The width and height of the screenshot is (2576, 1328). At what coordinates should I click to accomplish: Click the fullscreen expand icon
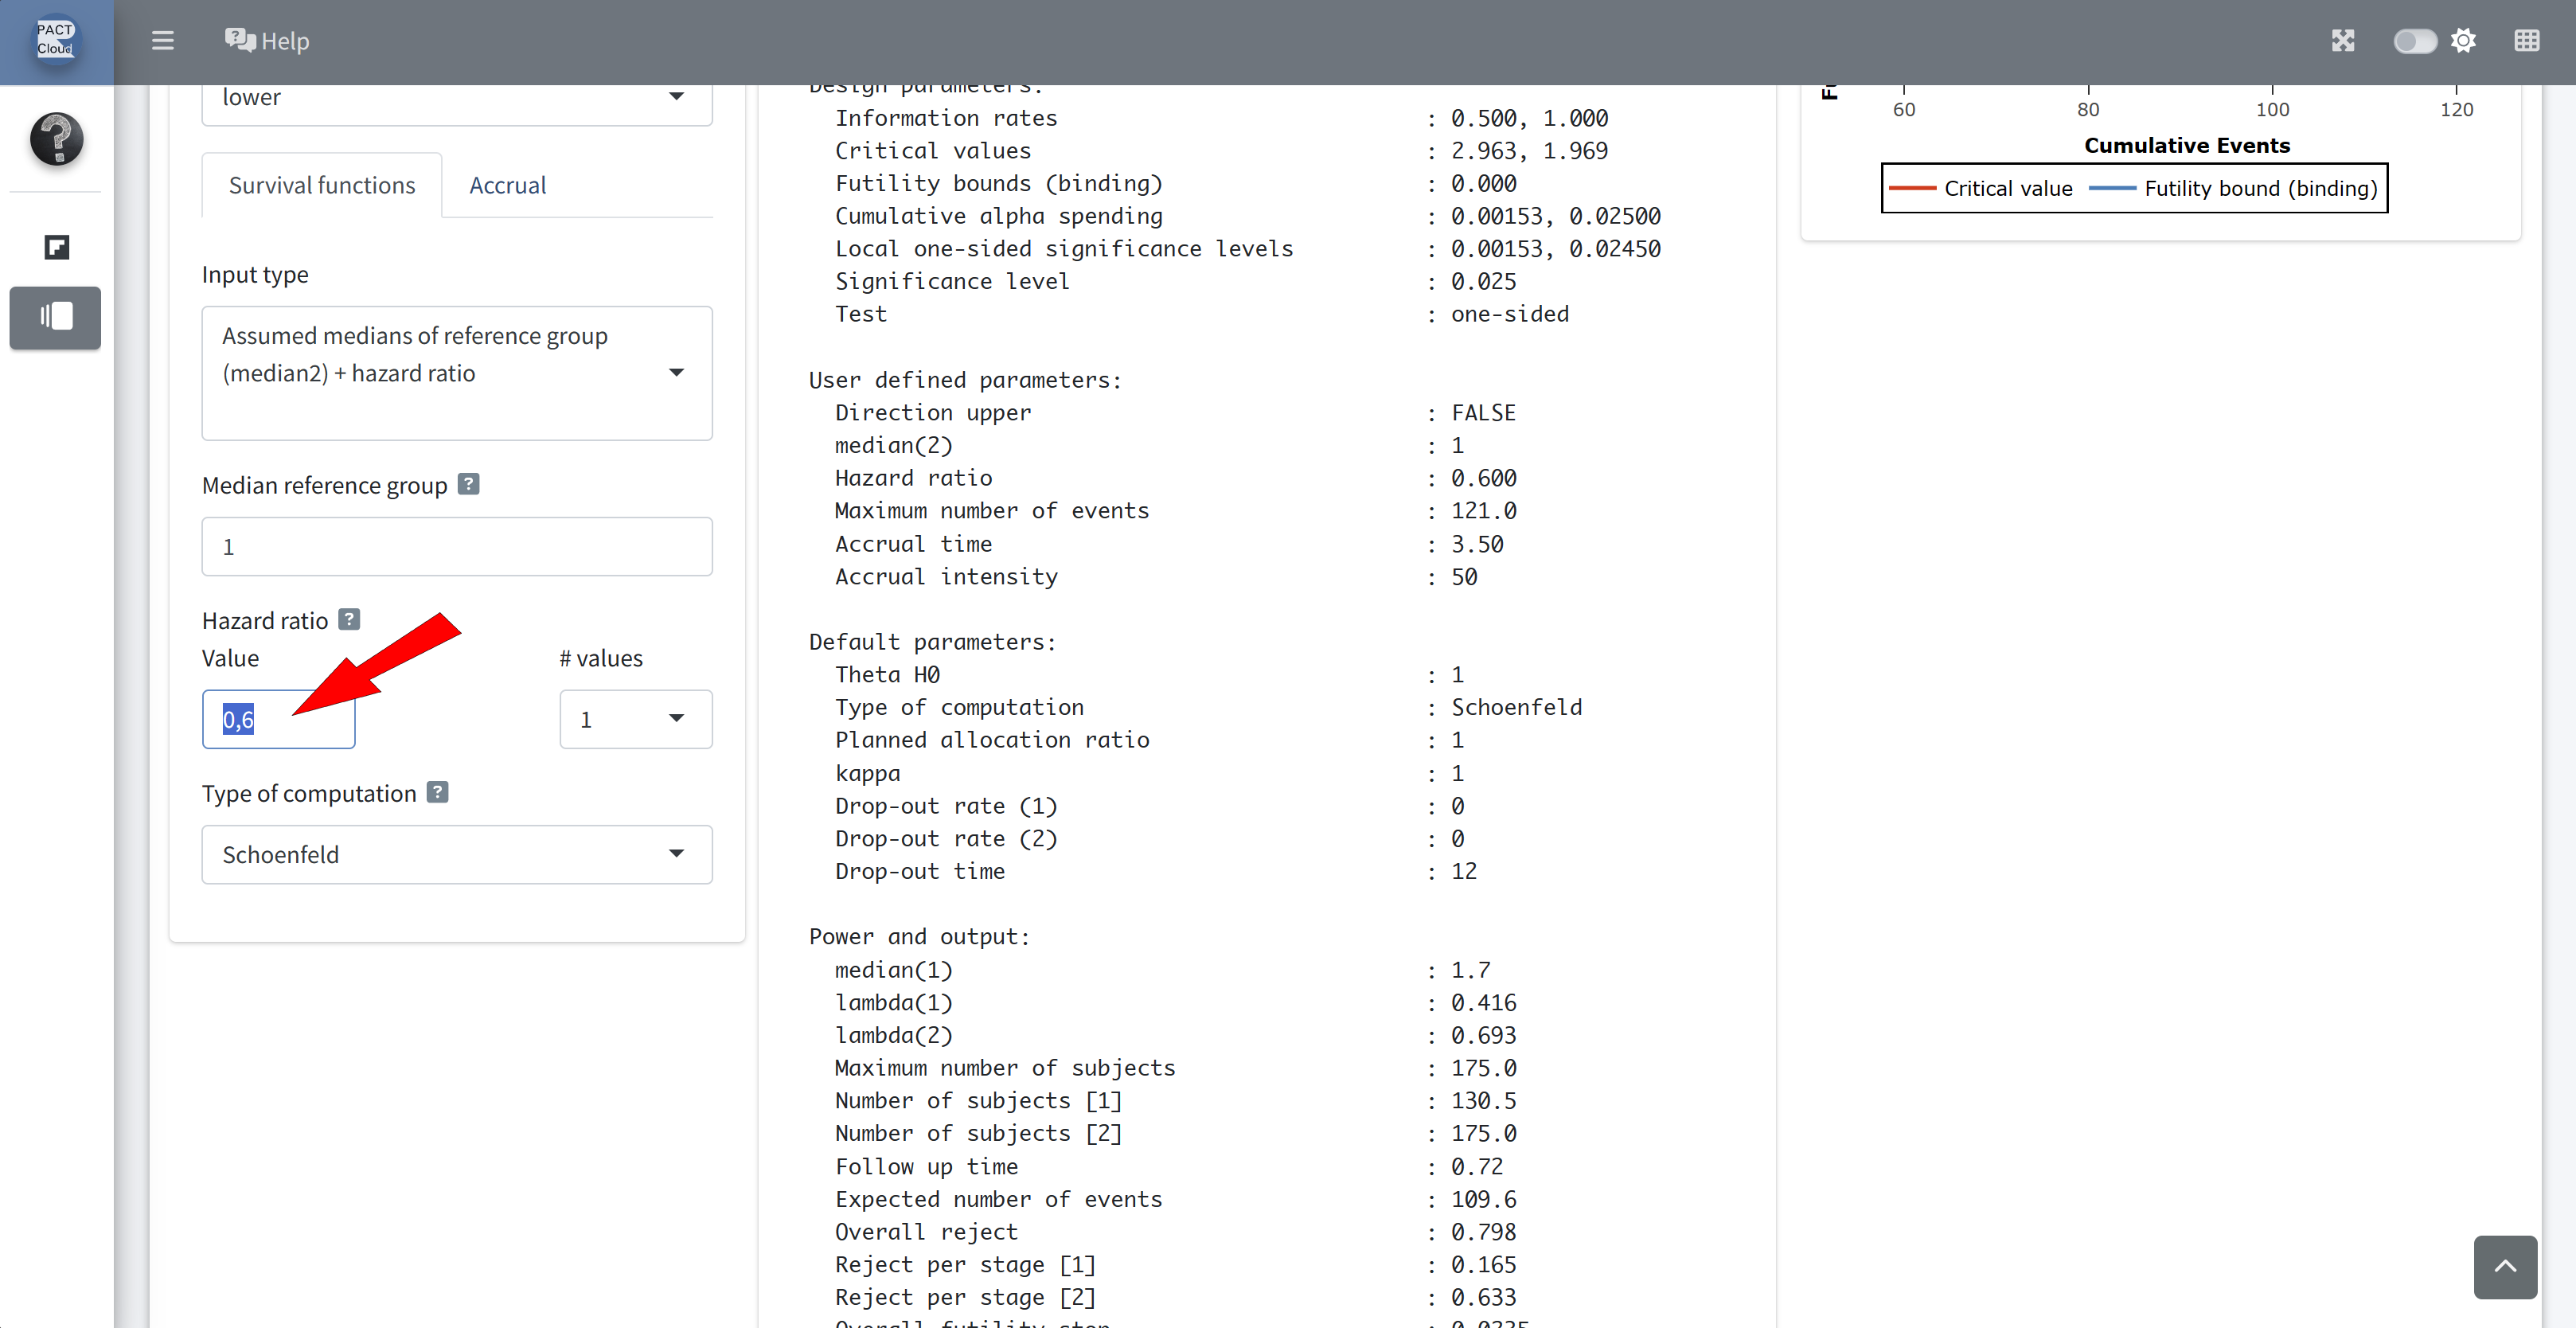click(x=2343, y=41)
